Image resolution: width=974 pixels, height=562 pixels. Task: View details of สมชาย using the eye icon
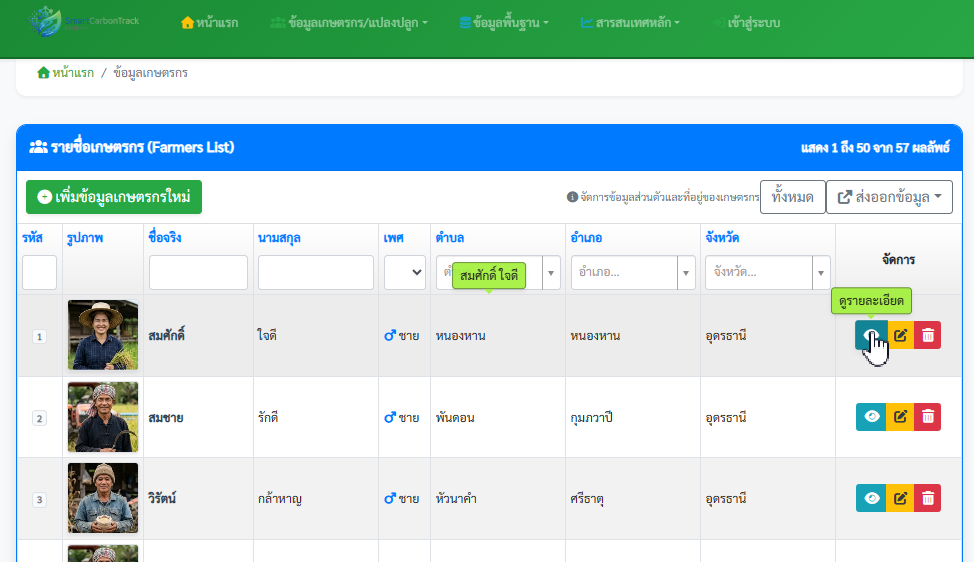(871, 417)
